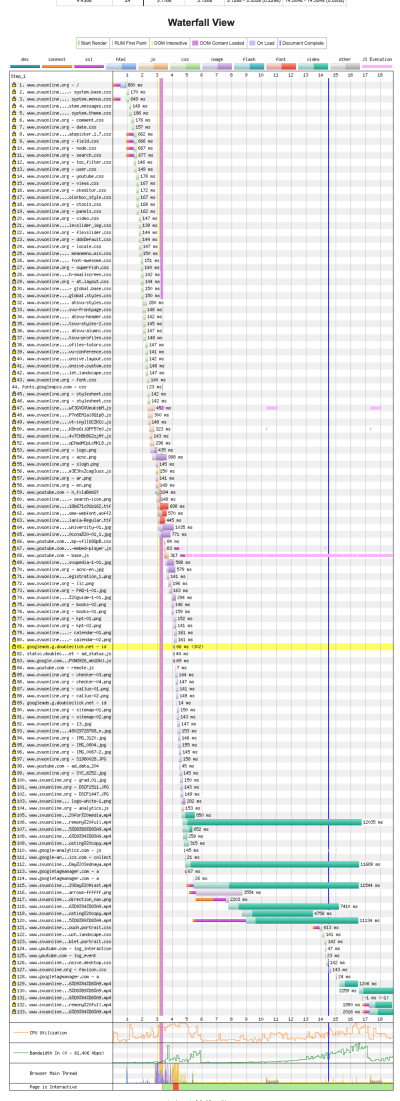Screen dimensions: 400x1101
Task: Open request 127 favicon.ico
Action: point(62,969)
